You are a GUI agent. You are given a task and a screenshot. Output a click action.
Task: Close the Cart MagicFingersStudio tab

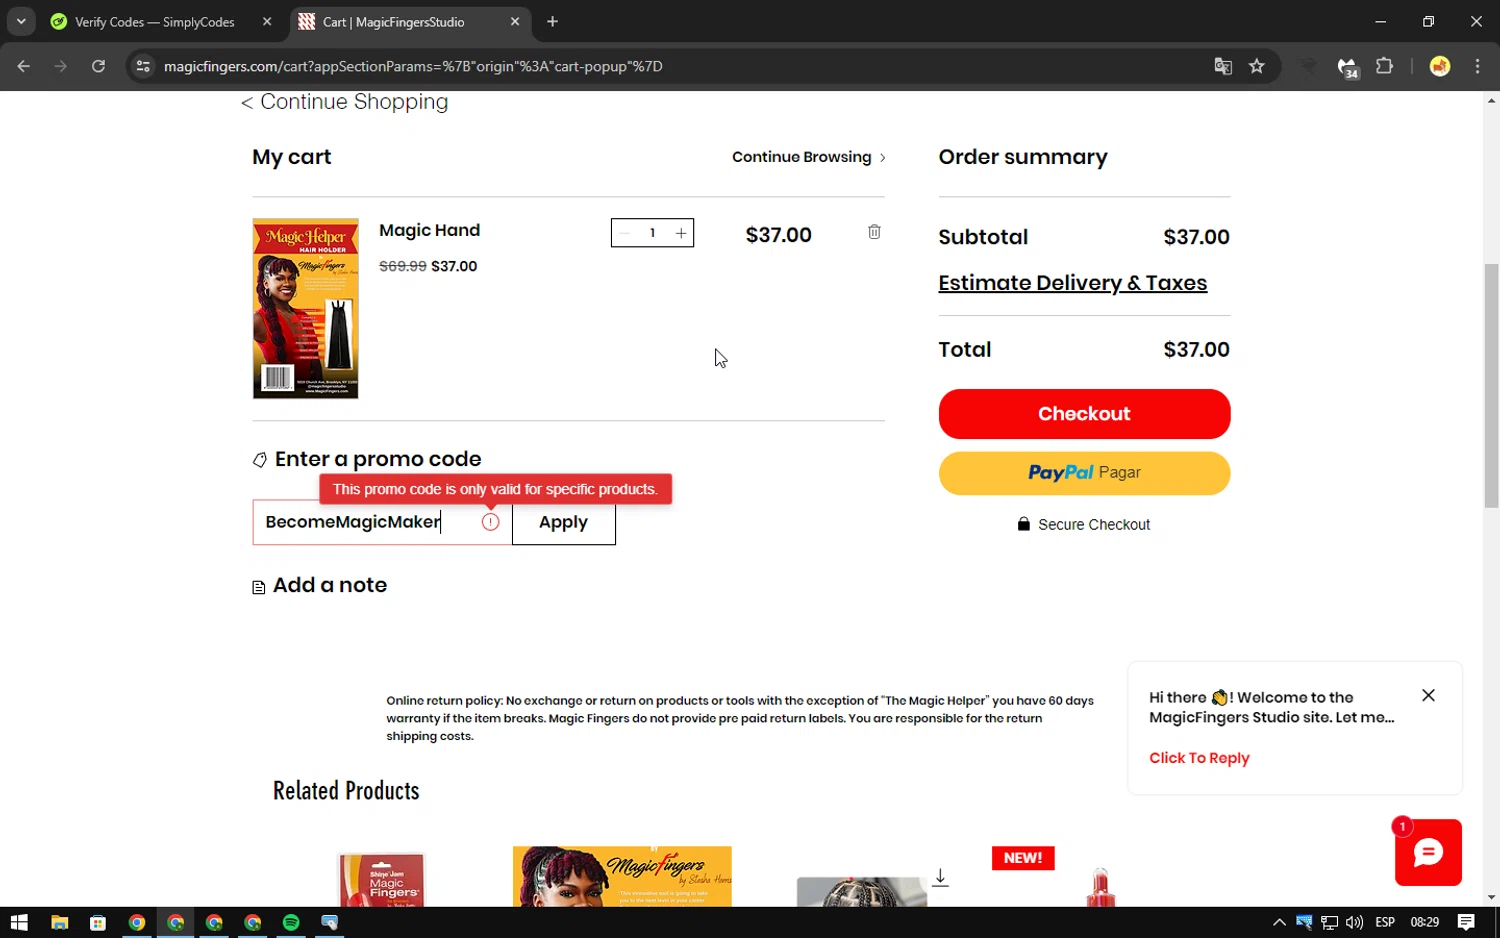tap(515, 21)
